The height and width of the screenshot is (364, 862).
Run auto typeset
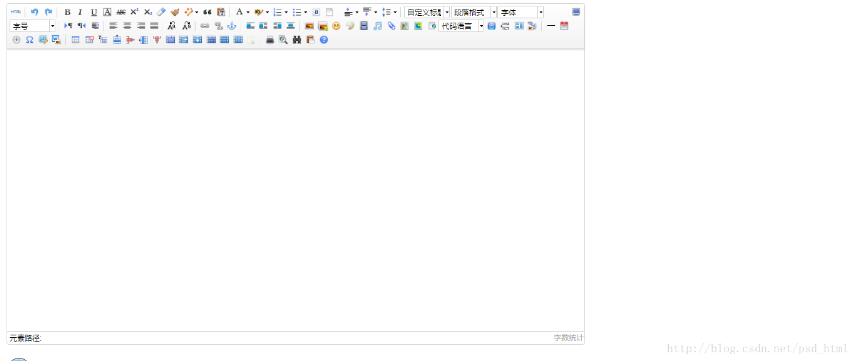click(x=188, y=12)
